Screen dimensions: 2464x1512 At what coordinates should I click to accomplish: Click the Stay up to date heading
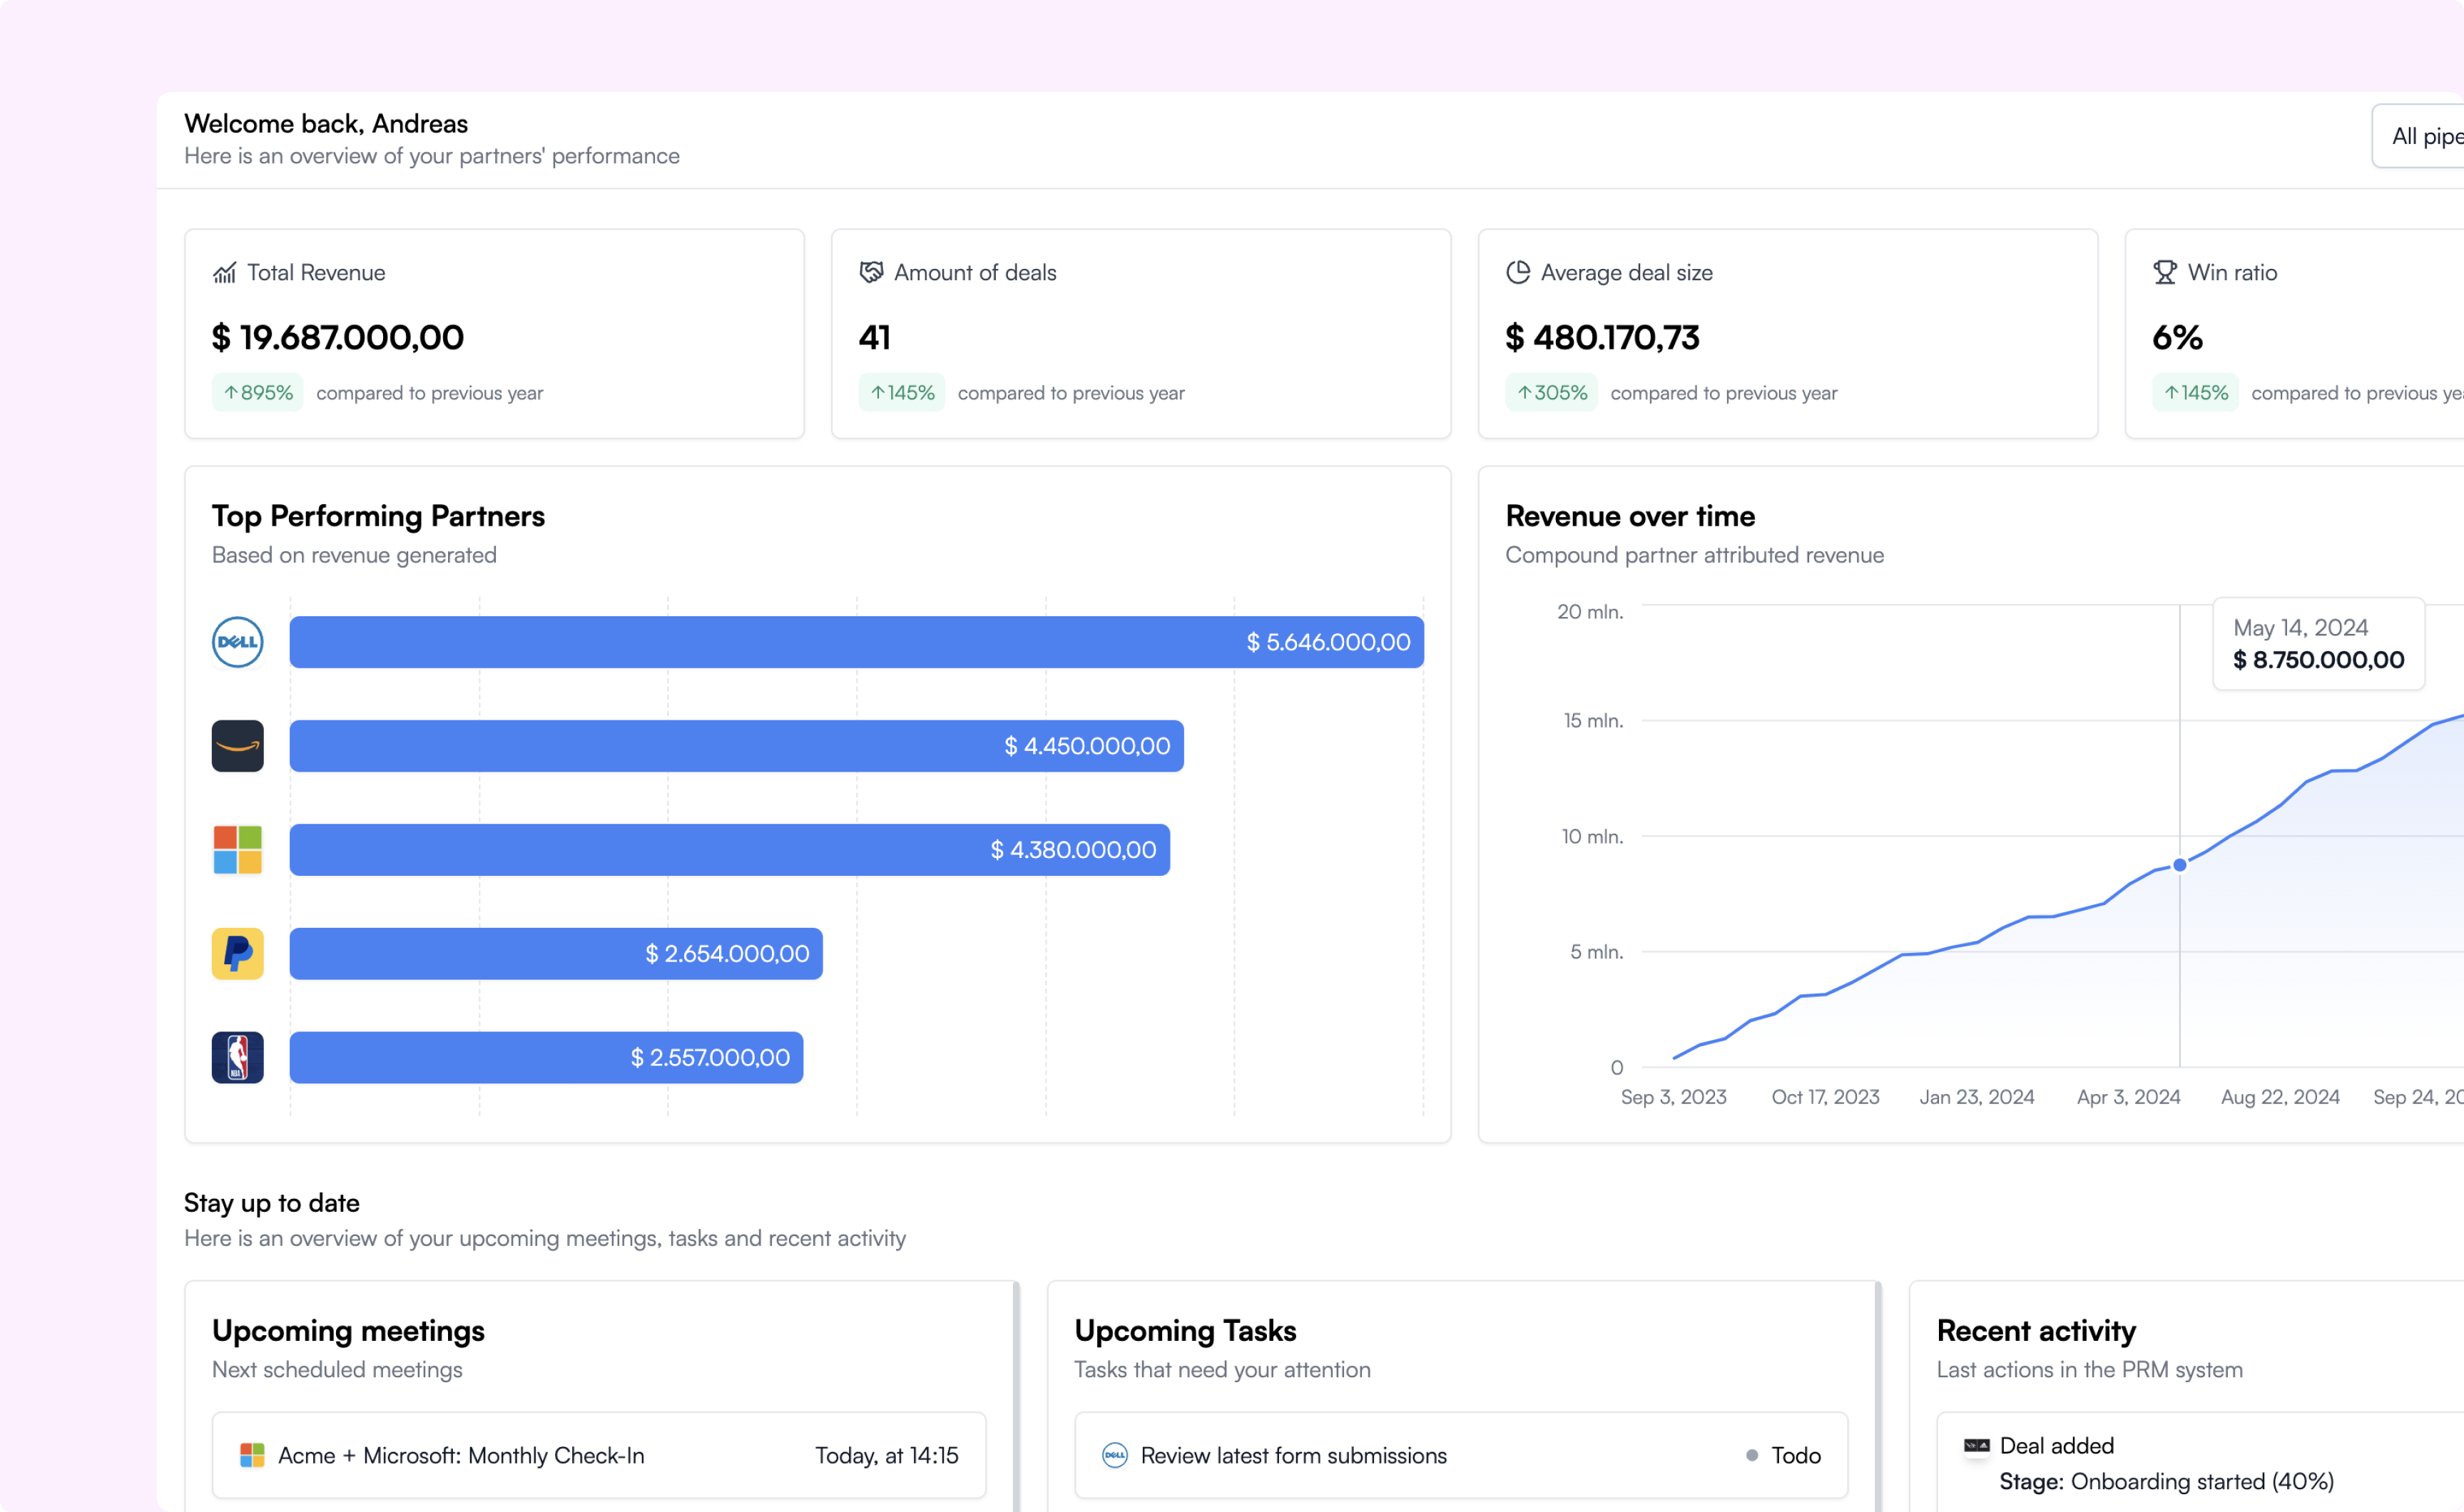coord(272,1204)
